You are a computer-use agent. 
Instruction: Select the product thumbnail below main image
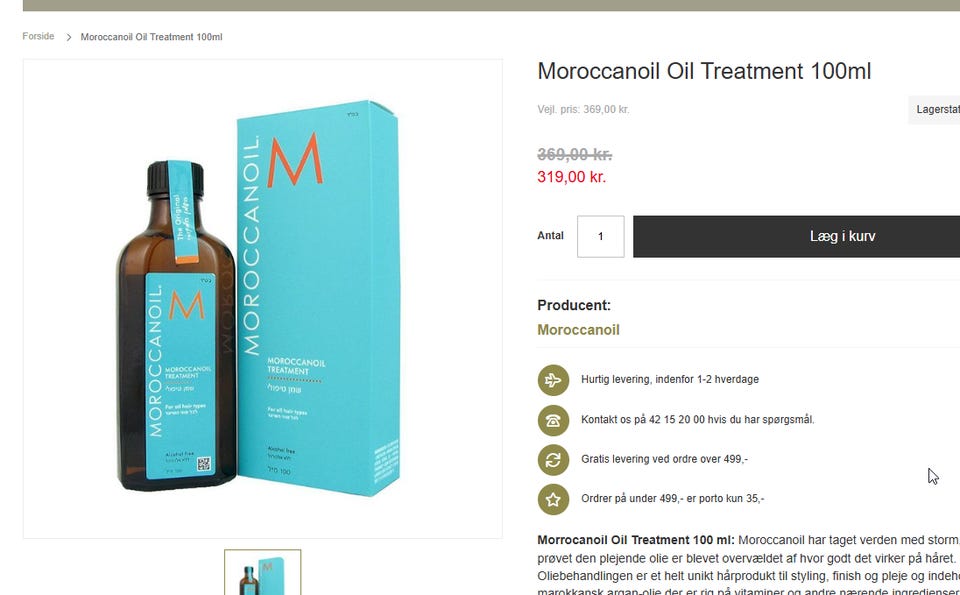click(x=263, y=572)
